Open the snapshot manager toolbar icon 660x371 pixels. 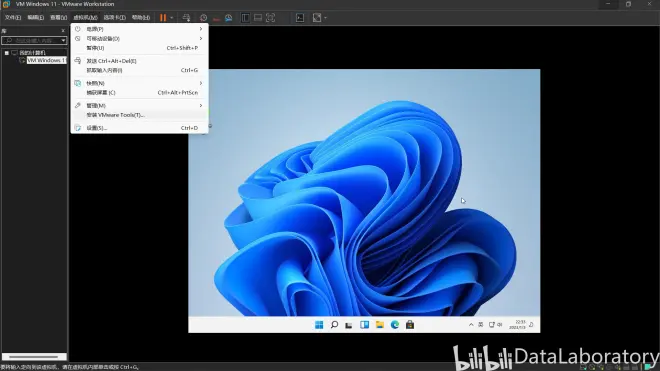pos(229,18)
